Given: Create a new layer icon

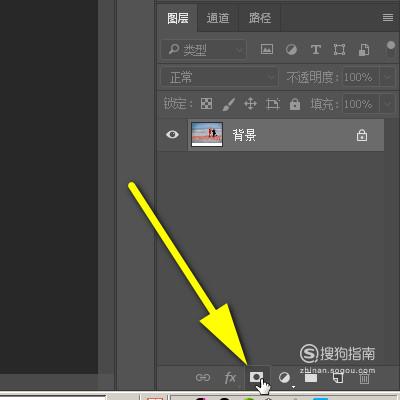Looking at the screenshot, I should click(338, 378).
